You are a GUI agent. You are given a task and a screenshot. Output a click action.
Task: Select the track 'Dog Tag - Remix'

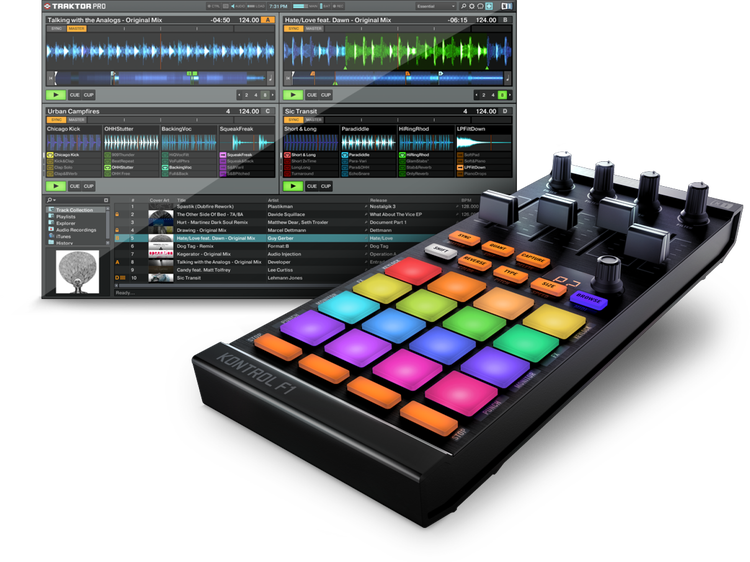(x=195, y=246)
